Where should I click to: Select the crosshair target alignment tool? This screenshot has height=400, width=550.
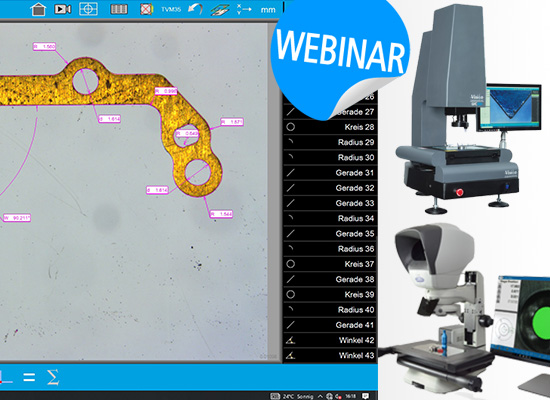tap(88, 9)
